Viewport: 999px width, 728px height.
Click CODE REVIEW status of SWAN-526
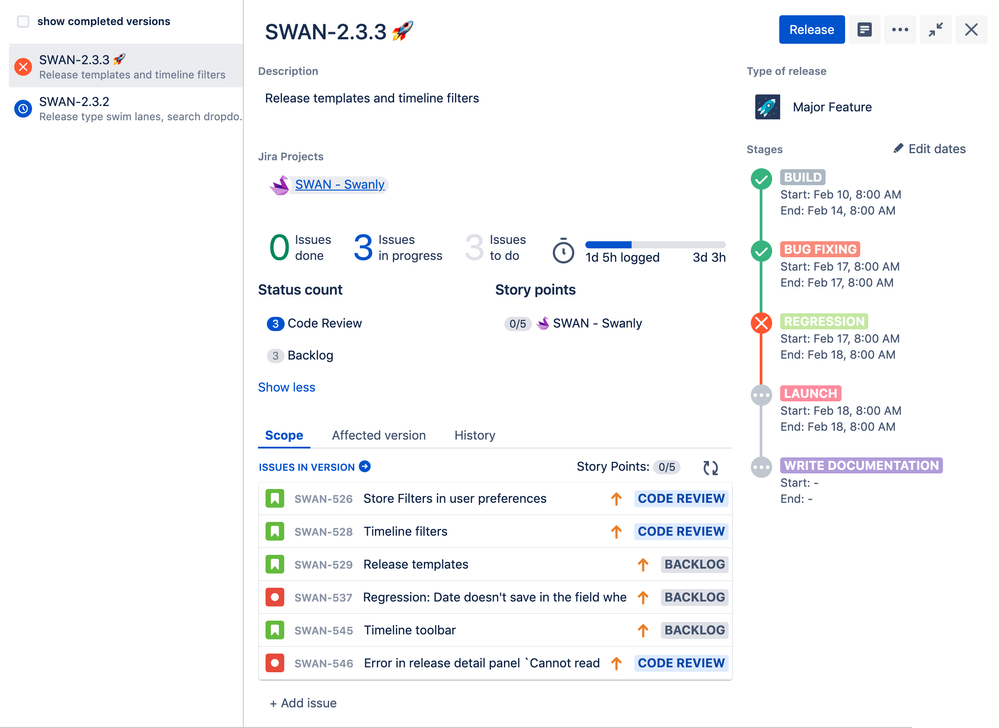coord(681,499)
